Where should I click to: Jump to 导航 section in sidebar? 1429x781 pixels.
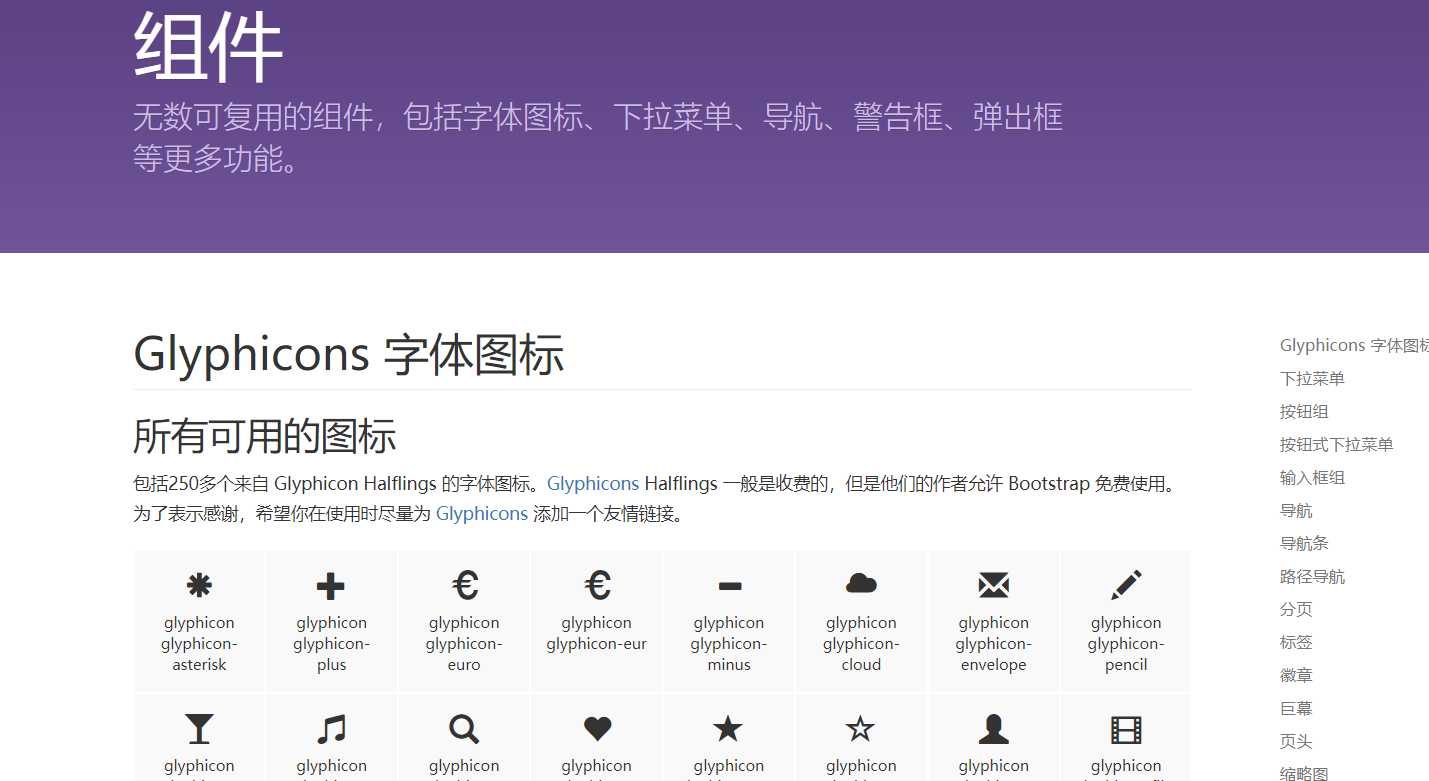[x=1296, y=510]
